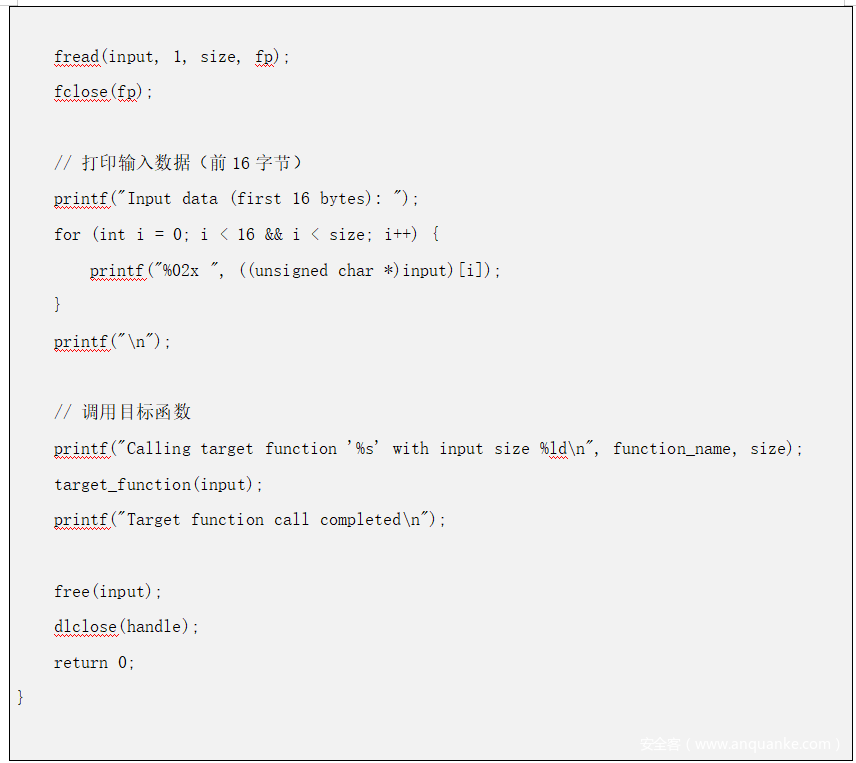856x763 pixels.
Task: Click the final closing brace of main
Action: click(x=21, y=697)
